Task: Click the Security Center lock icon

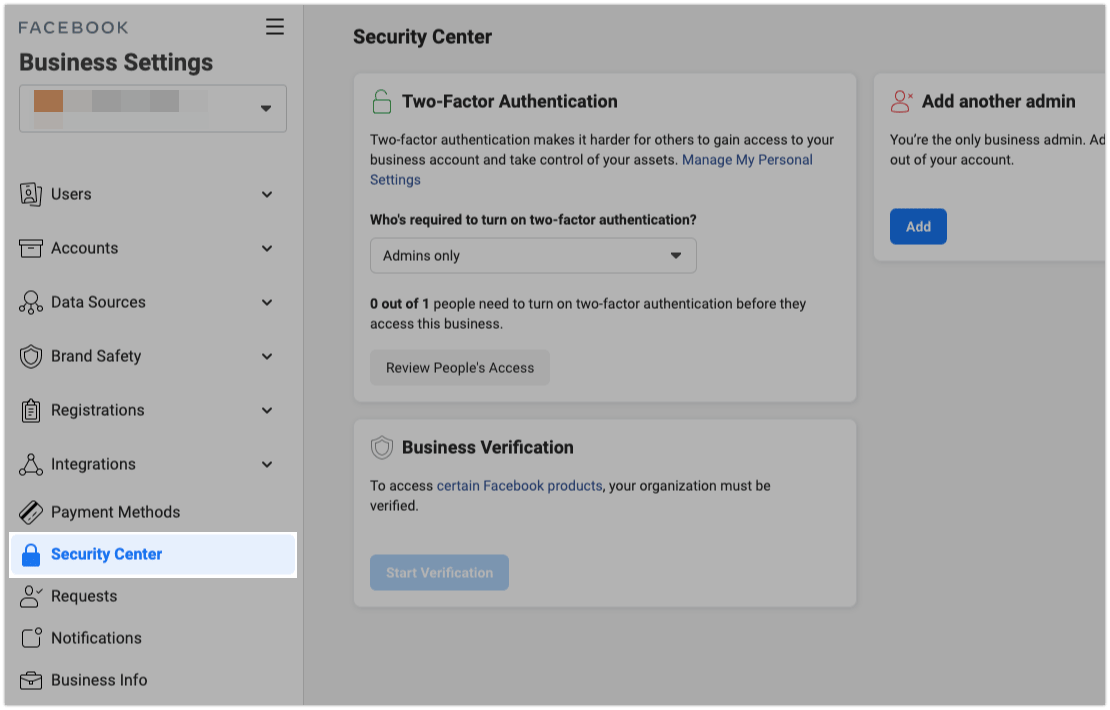Action: 30,555
